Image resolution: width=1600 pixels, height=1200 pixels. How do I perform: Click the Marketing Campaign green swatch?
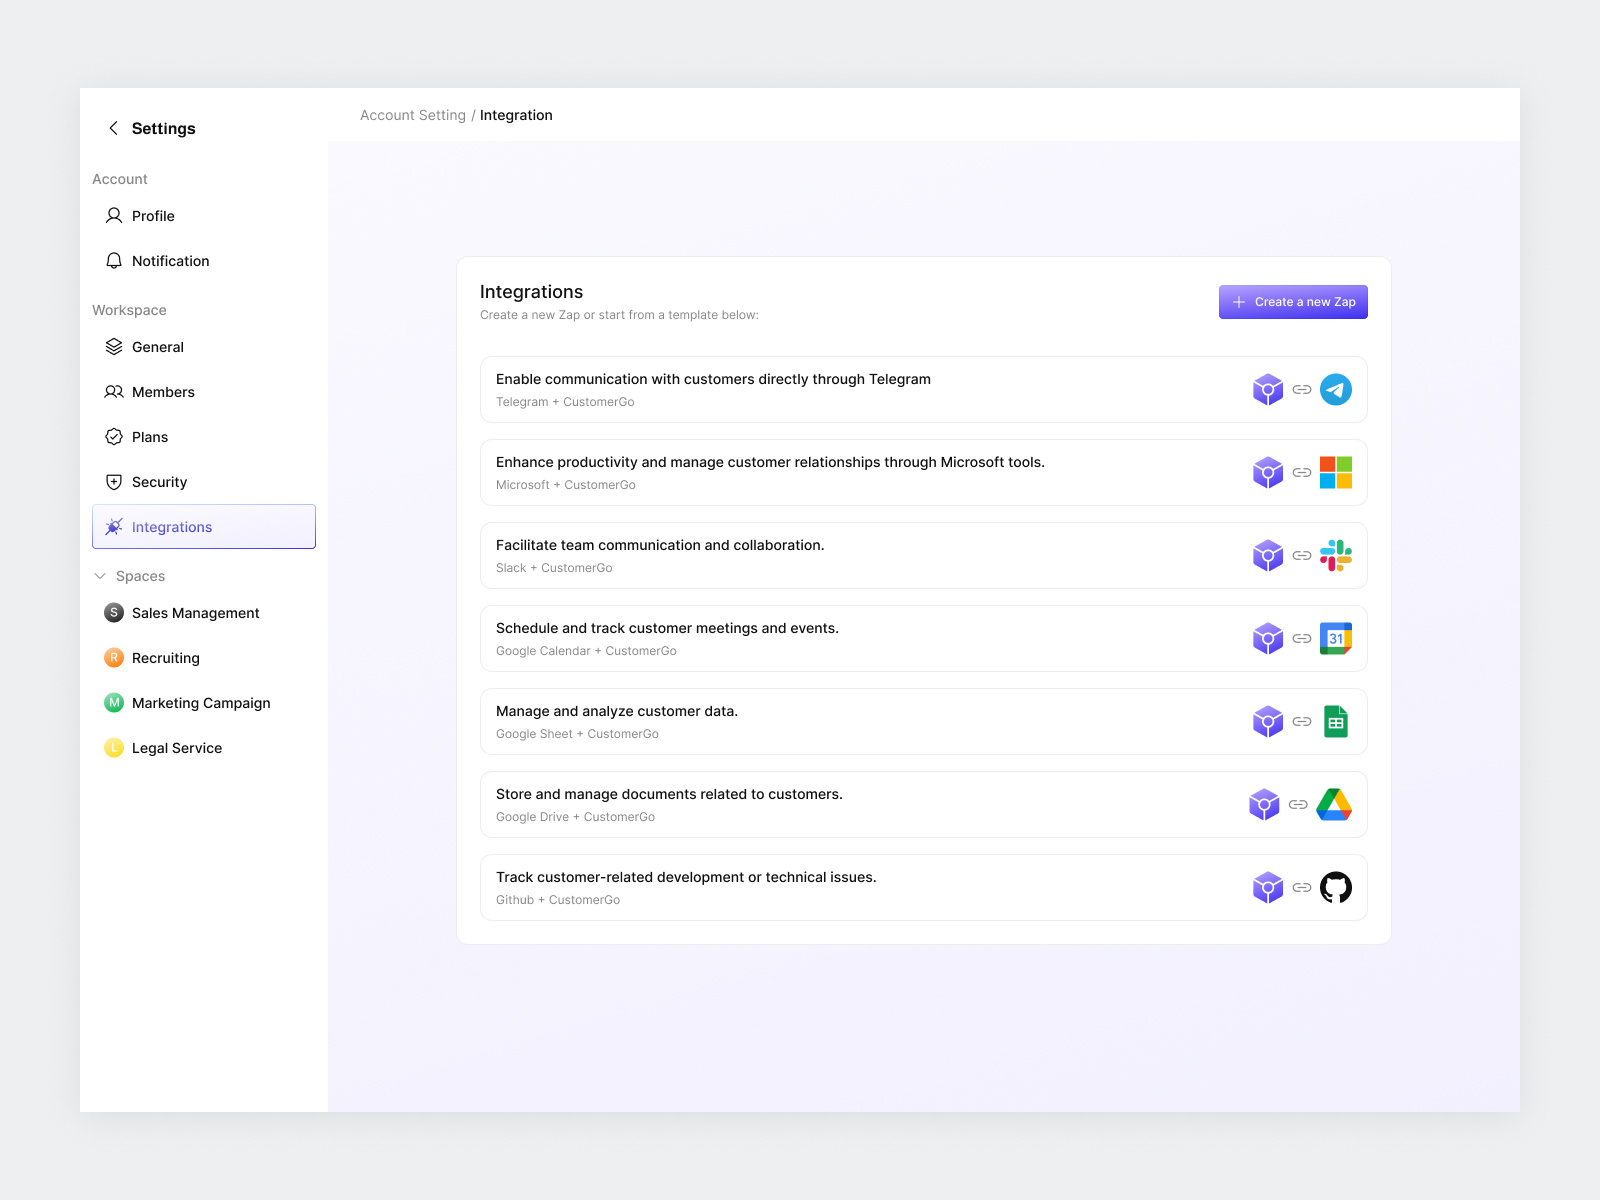tap(113, 703)
